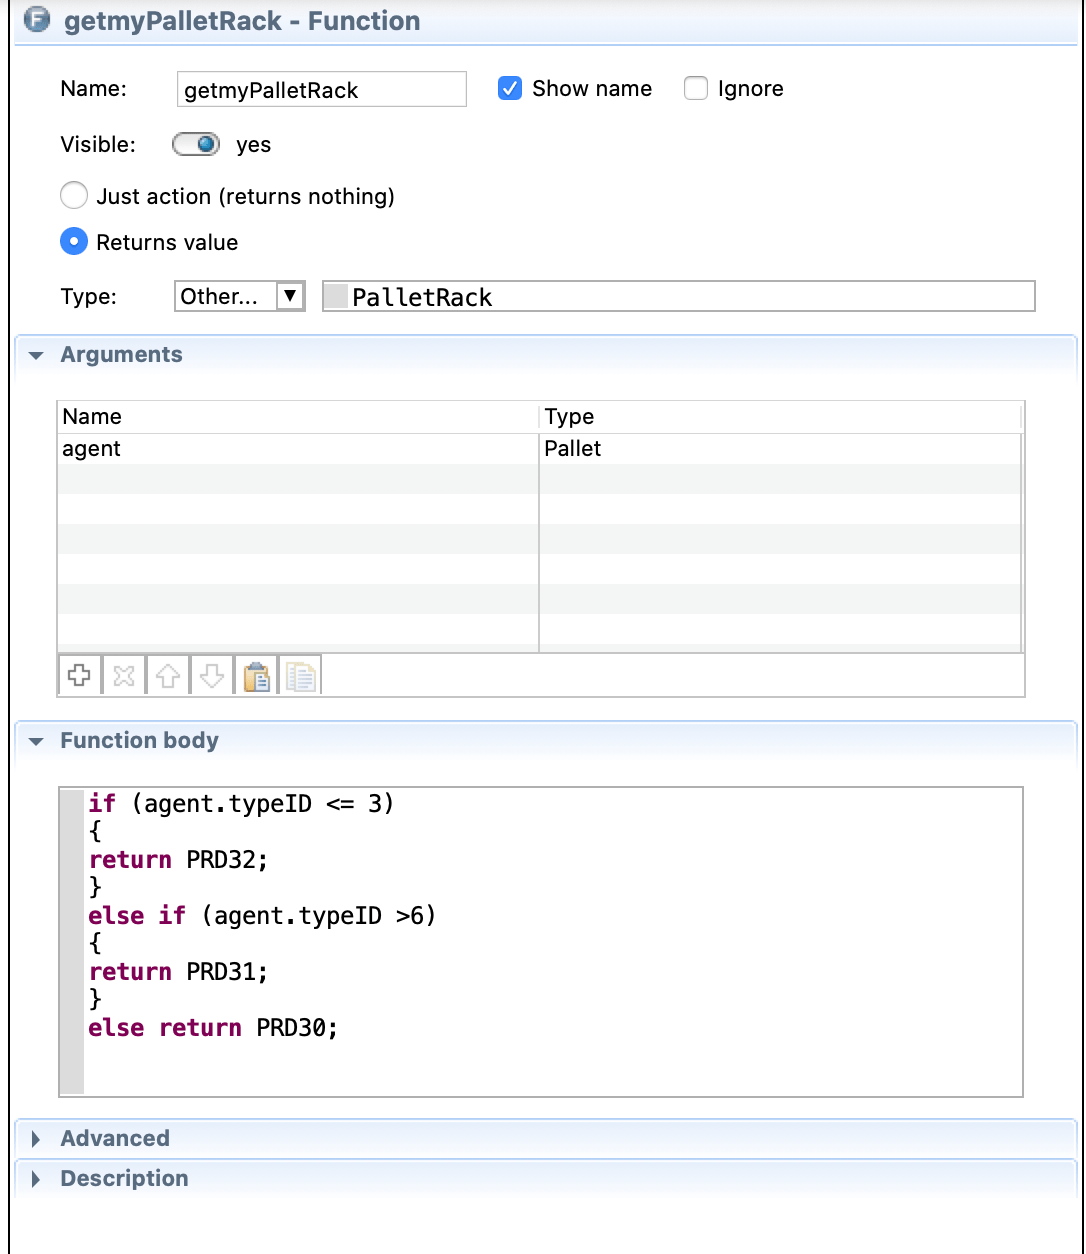Delete selected argument with X icon

point(123,677)
